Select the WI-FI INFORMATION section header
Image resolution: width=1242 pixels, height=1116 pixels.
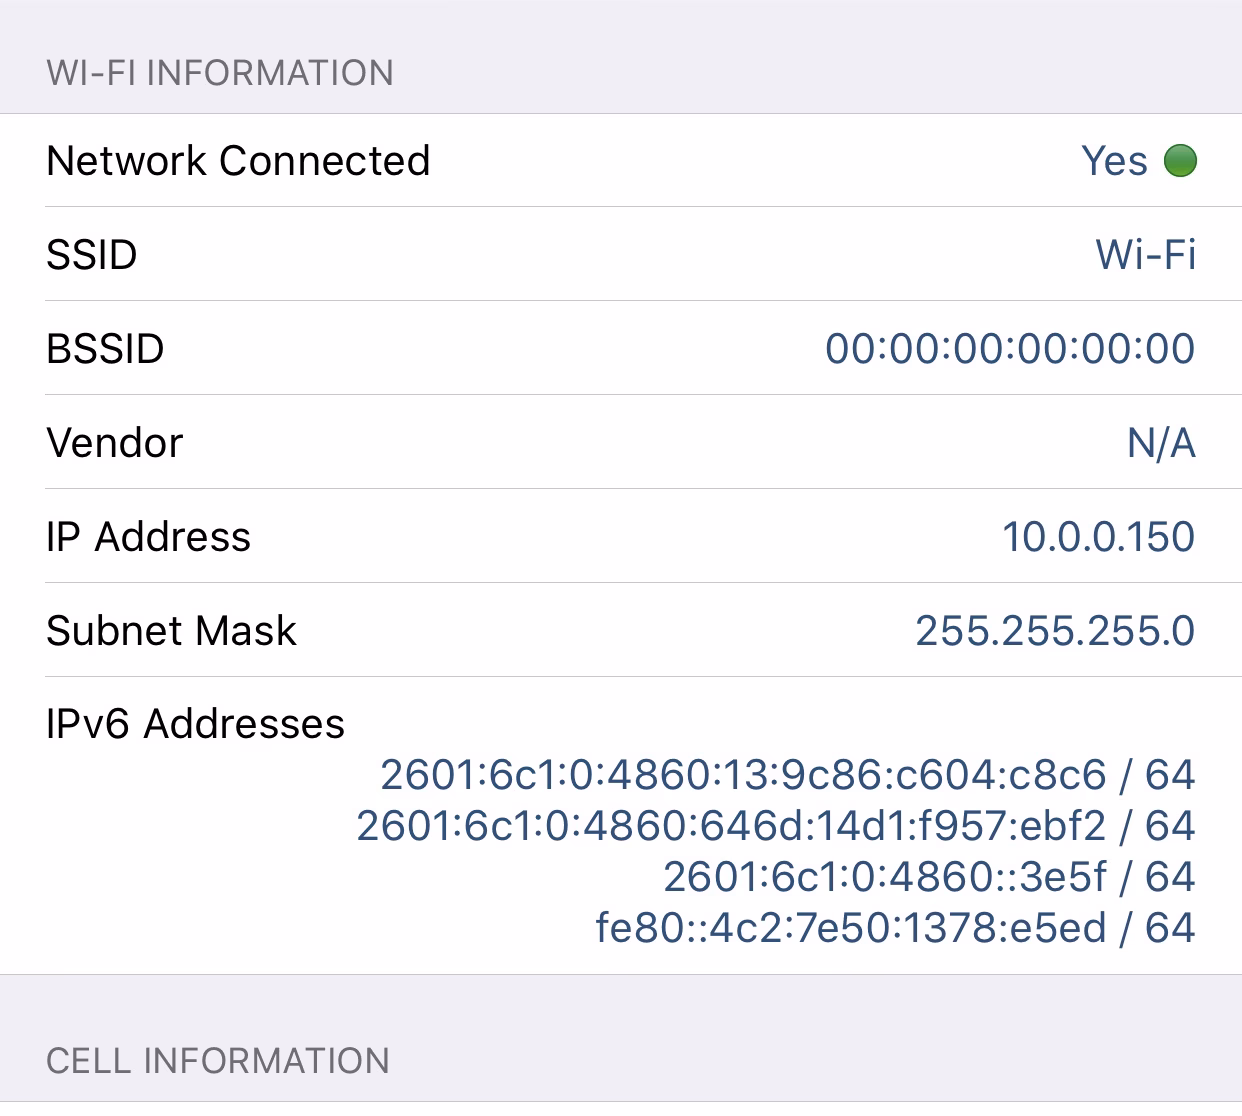(218, 72)
